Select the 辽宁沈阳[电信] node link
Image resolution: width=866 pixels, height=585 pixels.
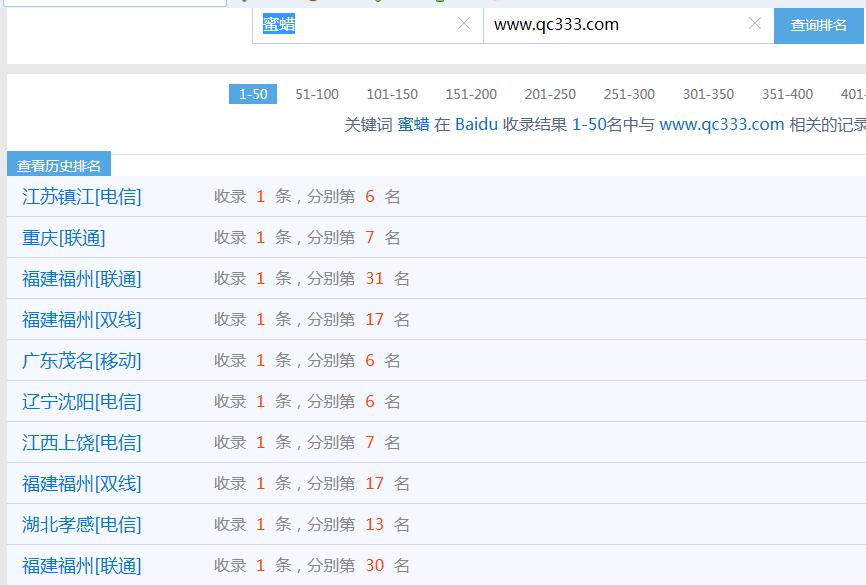pyautogui.click(x=82, y=402)
